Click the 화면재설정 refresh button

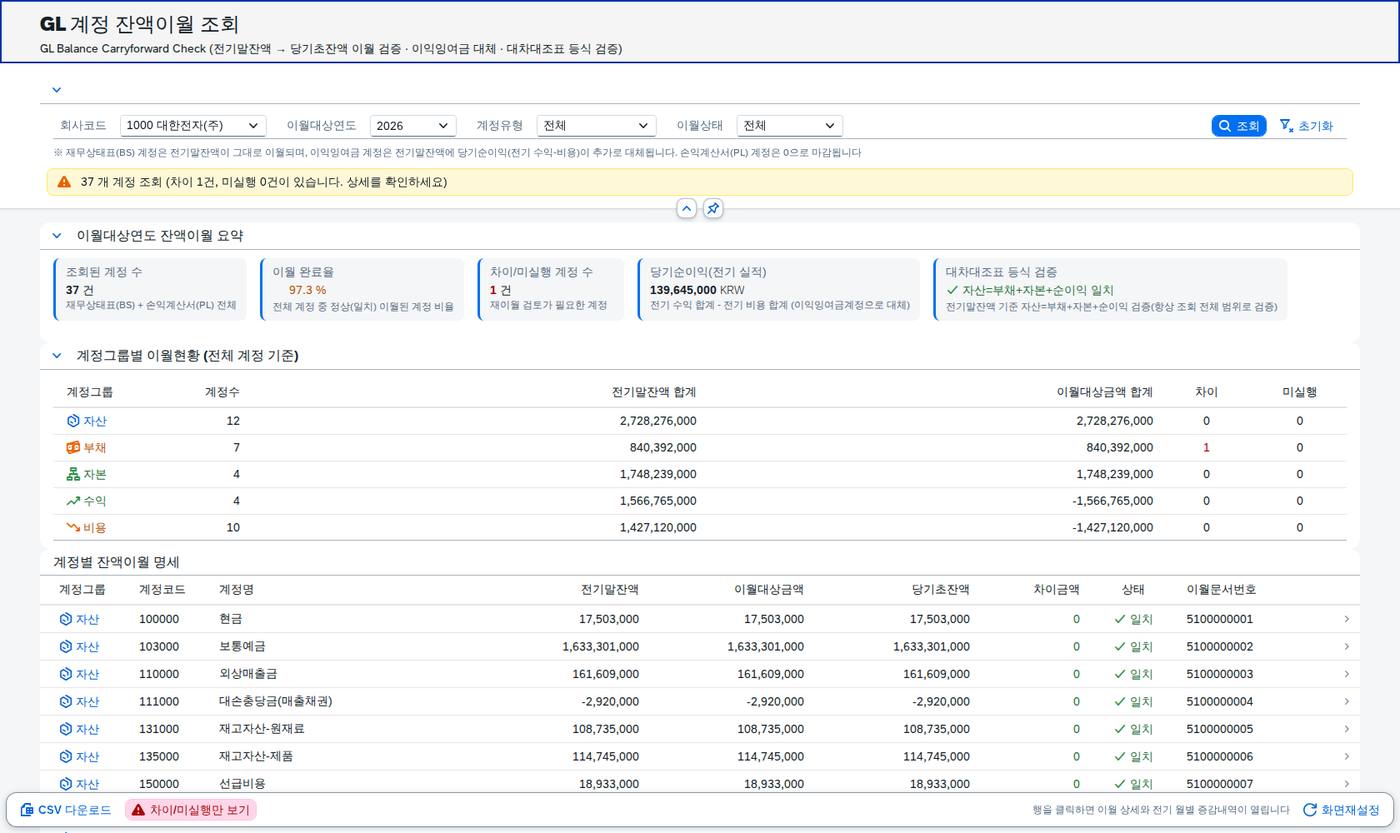point(1341,810)
